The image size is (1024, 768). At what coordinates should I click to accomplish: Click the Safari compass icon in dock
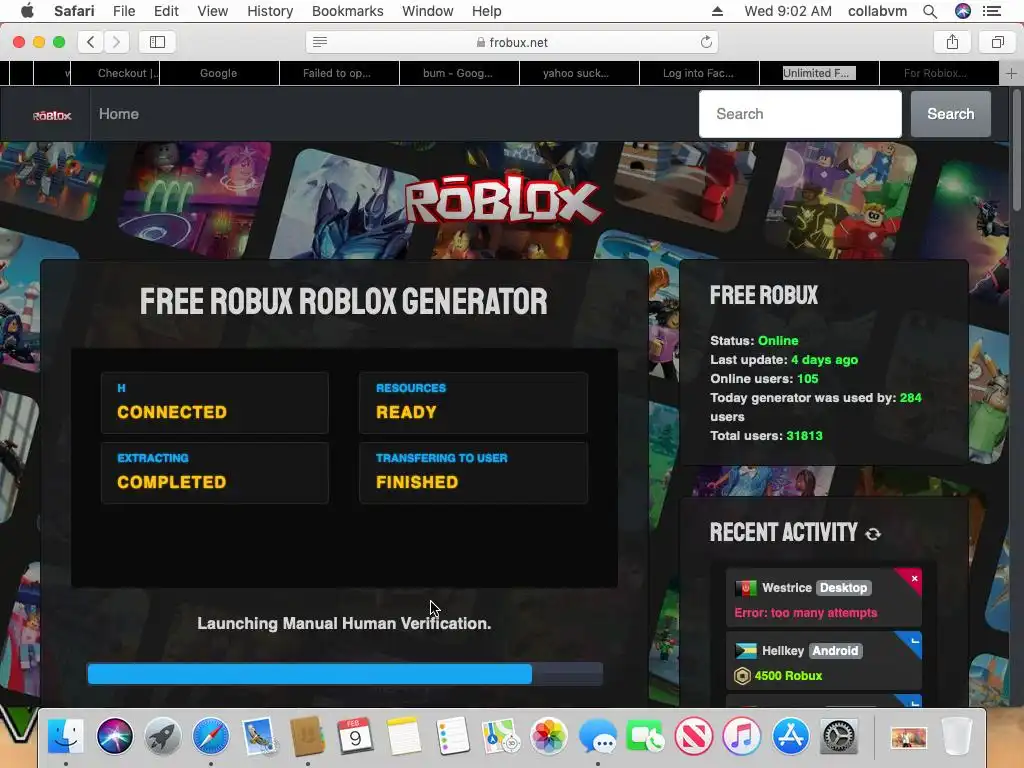(x=211, y=736)
